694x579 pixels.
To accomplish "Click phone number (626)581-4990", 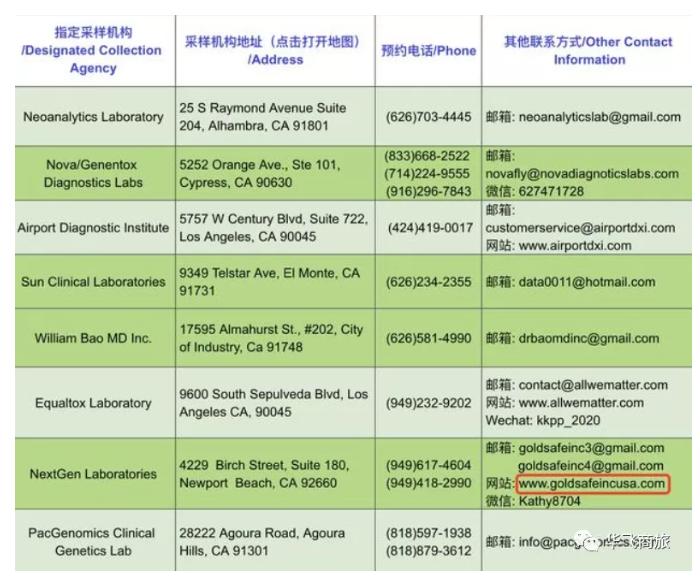I will tap(428, 339).
